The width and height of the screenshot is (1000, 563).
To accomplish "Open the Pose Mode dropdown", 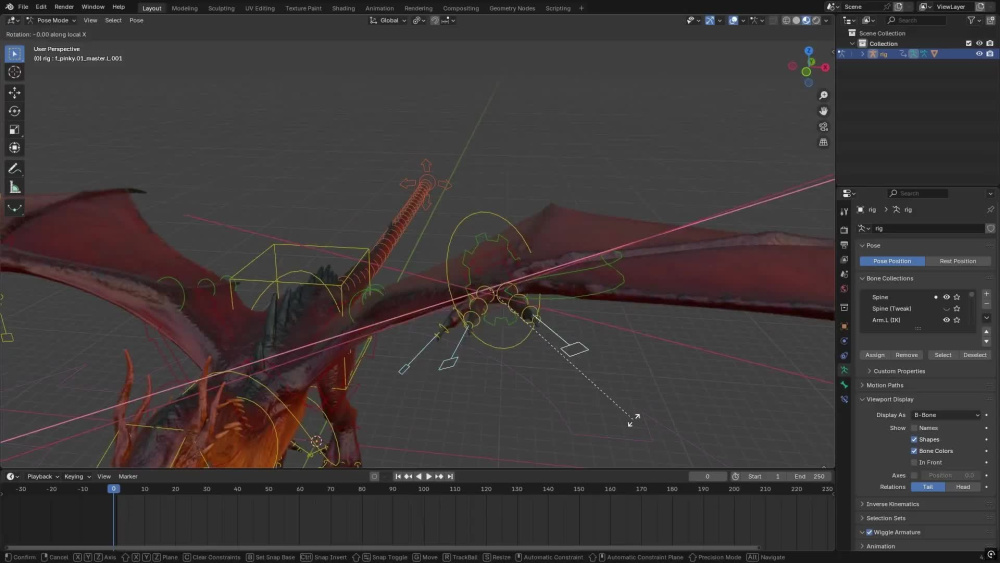I will pos(51,20).
